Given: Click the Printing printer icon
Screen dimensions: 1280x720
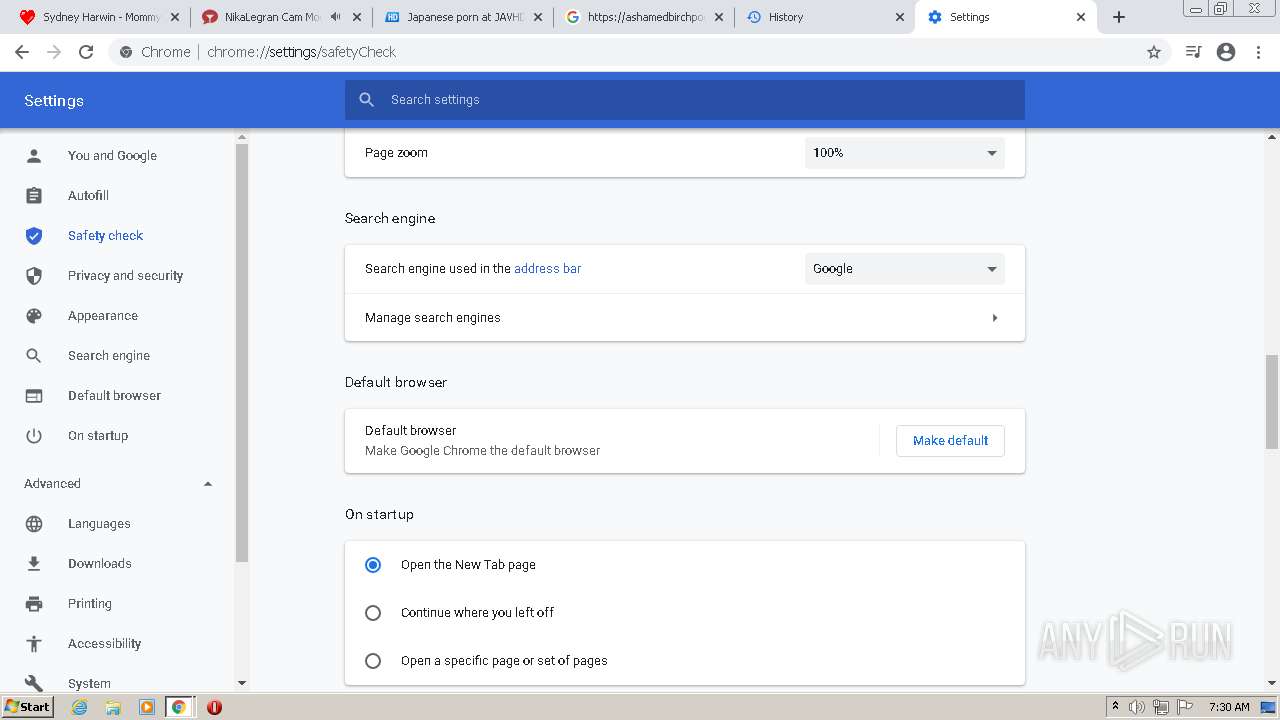Looking at the screenshot, I should pos(34,604).
